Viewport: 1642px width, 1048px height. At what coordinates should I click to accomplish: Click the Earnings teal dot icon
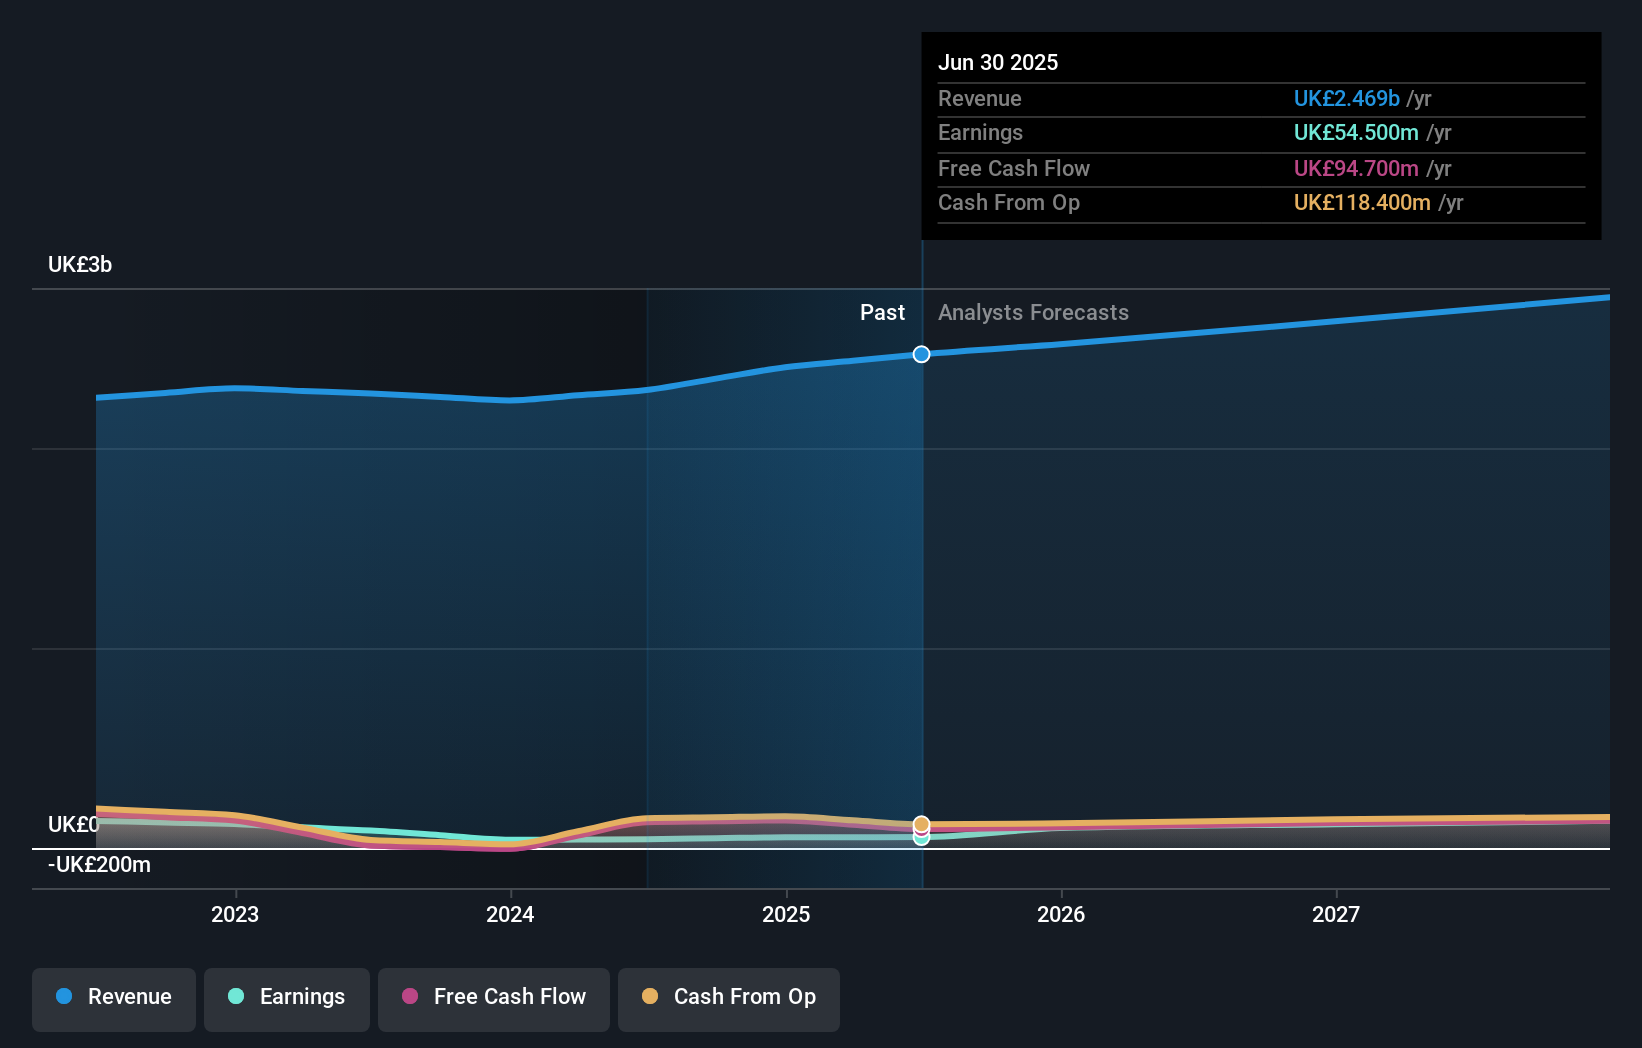tap(234, 997)
